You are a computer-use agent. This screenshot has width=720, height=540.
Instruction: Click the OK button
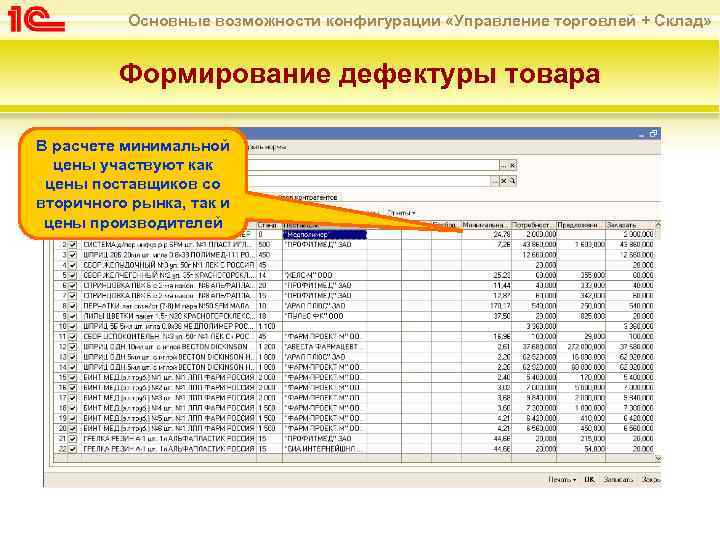point(589,479)
